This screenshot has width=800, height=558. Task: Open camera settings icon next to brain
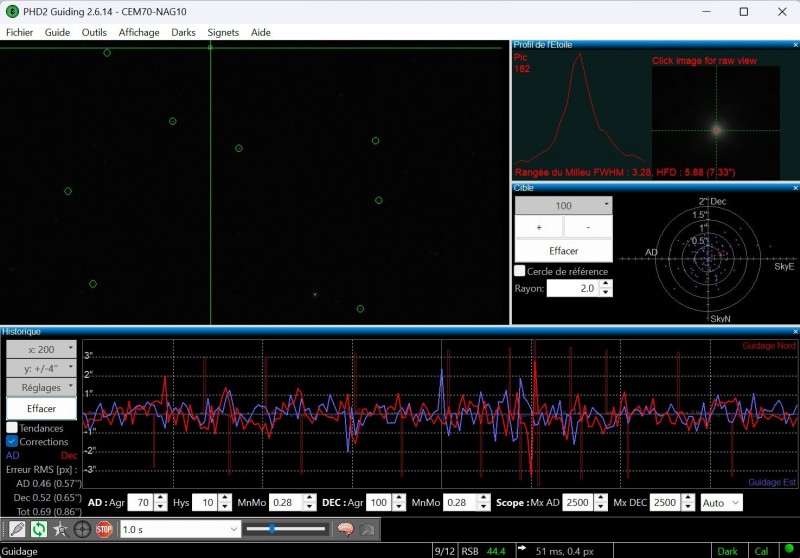[367, 529]
